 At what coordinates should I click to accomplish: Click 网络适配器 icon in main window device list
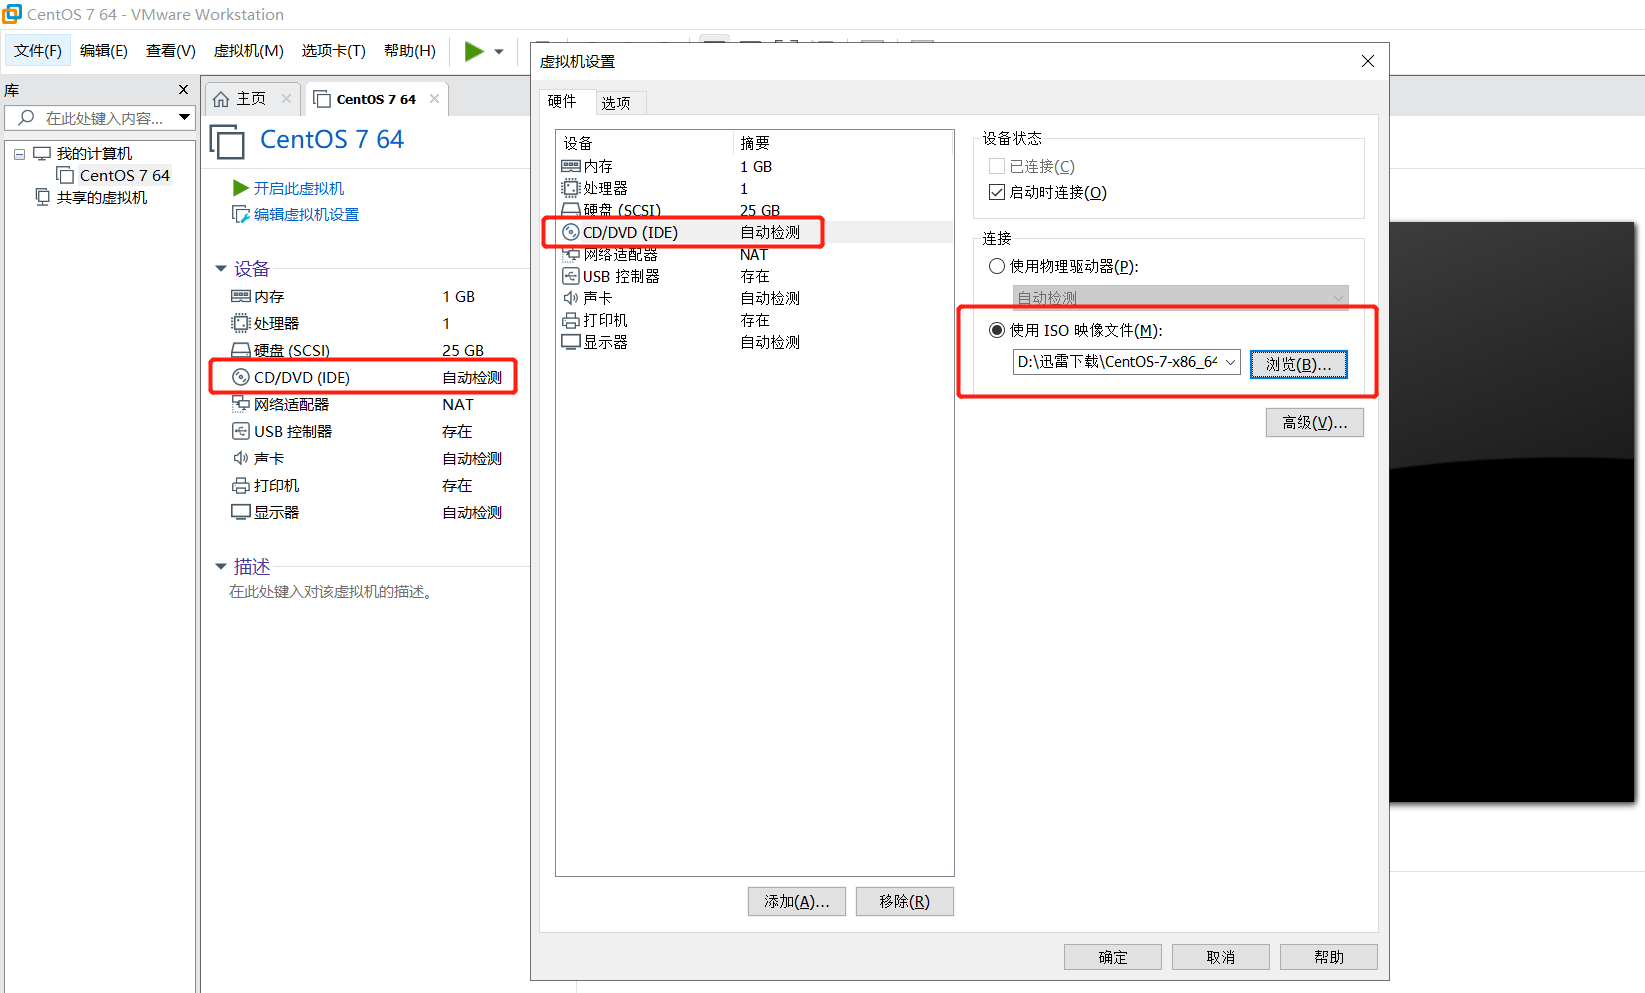[241, 404]
